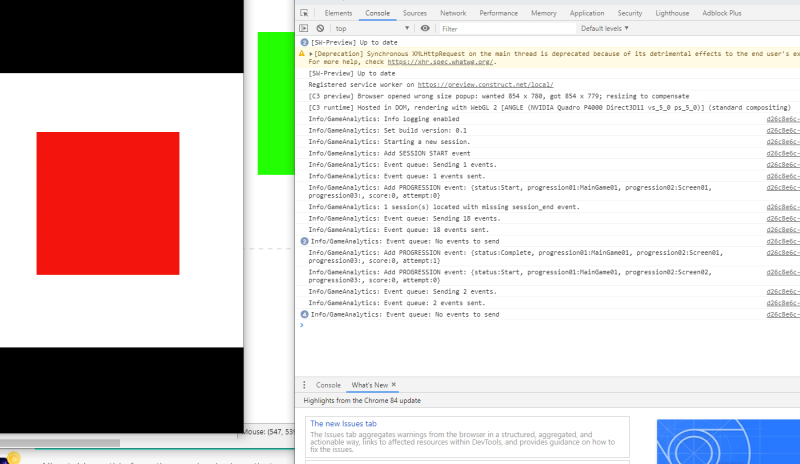This screenshot has width=800, height=464.
Task: Select 'Highlights from the Chrome 84 update' text
Action: coord(362,401)
